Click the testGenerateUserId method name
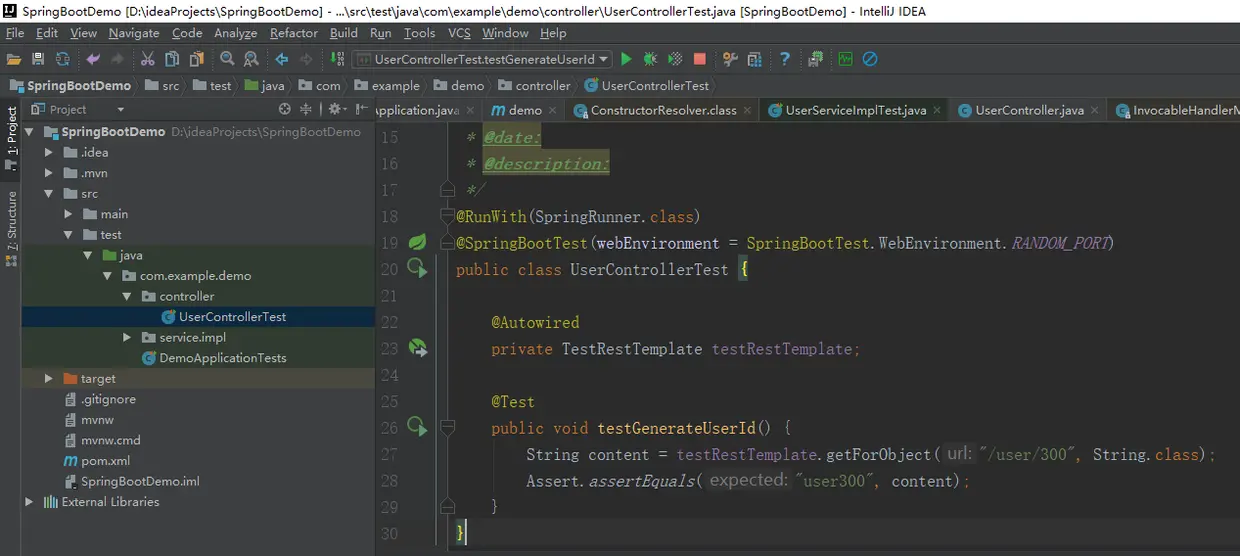The image size is (1240, 556). 676,428
